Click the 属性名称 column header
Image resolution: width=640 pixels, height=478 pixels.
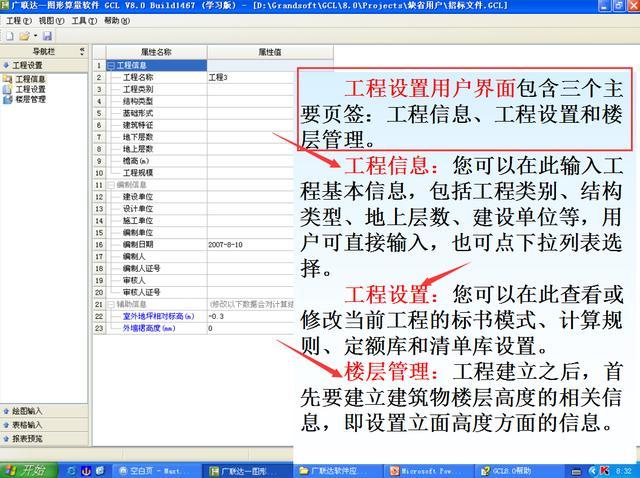pyautogui.click(x=156, y=52)
